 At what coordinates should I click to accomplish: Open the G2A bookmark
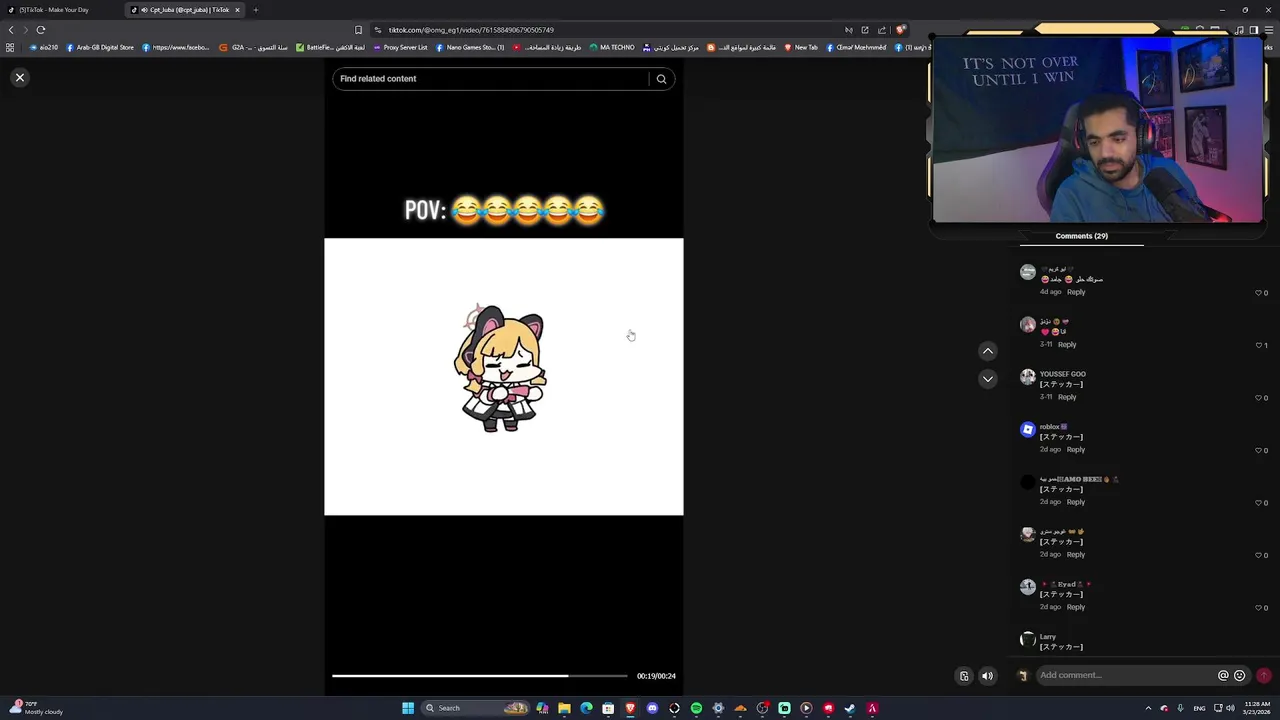pyautogui.click(x=253, y=47)
